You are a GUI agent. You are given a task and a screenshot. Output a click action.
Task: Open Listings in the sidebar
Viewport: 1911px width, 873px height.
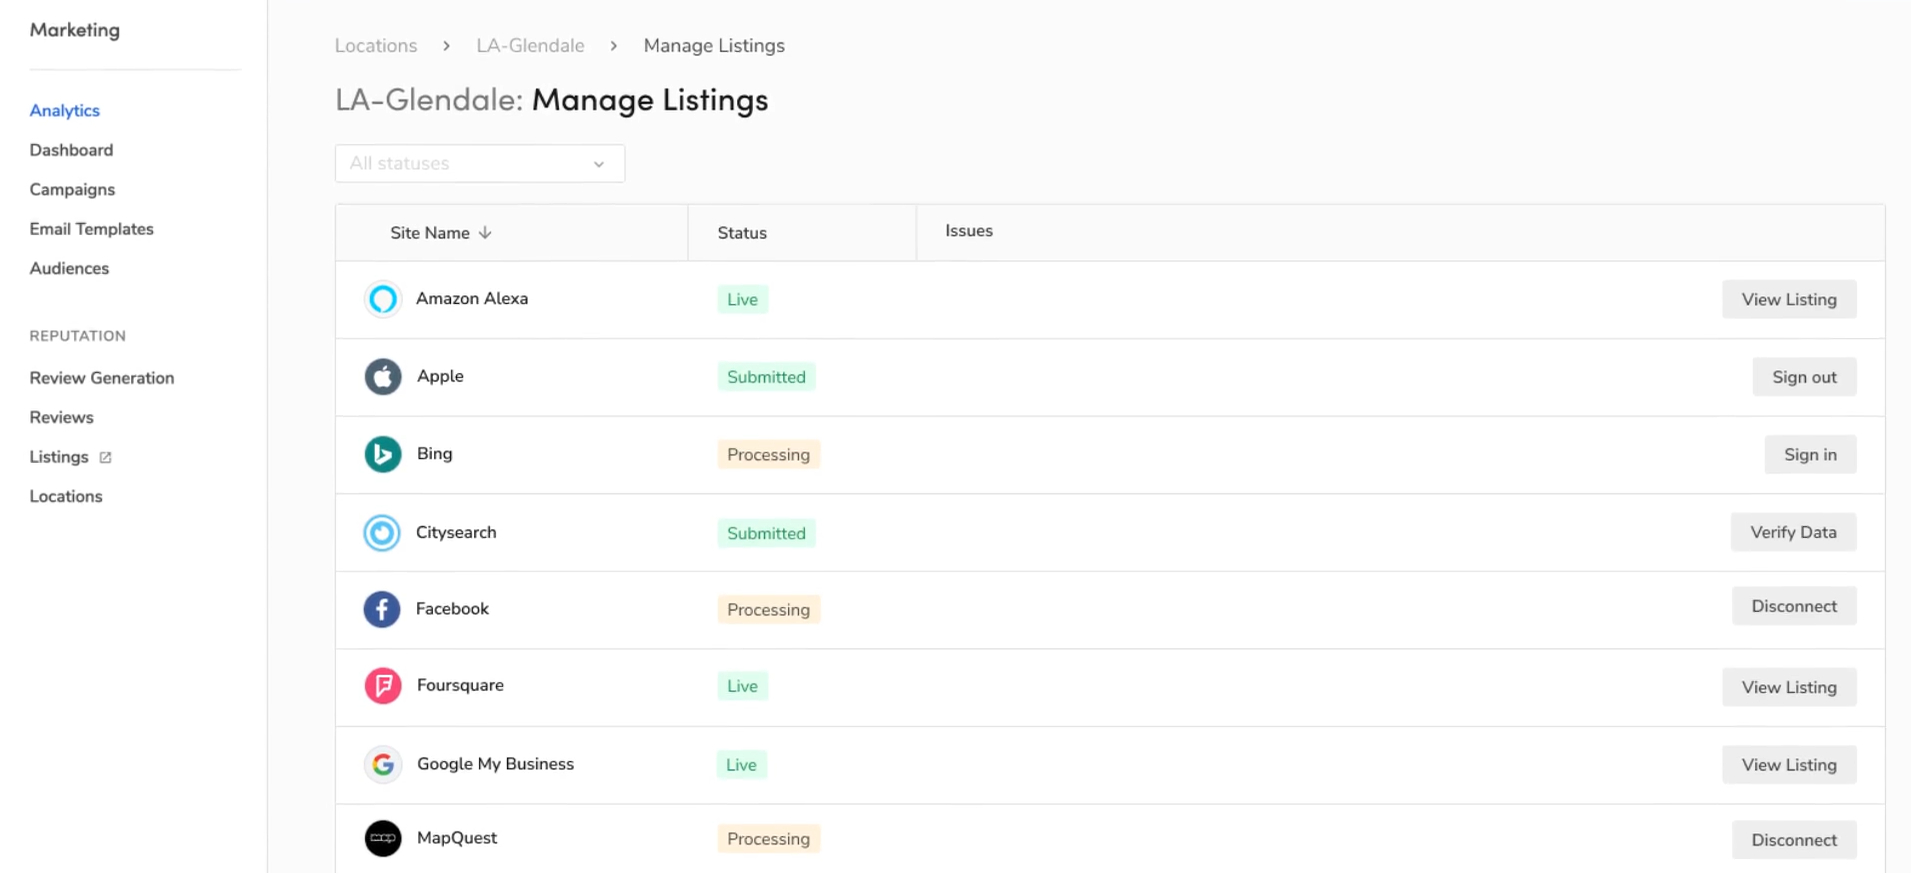click(59, 457)
